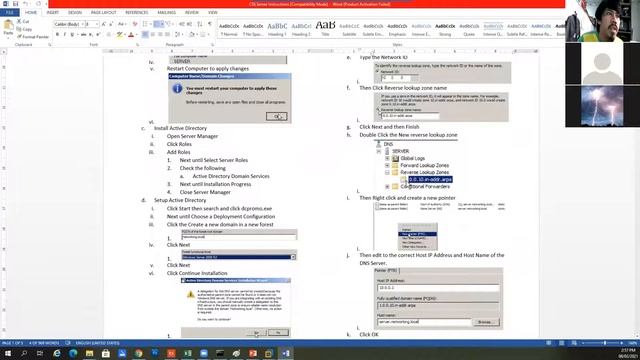The width and height of the screenshot is (640, 360).
Task: Click the Align Right icon
Action: coord(160,35)
